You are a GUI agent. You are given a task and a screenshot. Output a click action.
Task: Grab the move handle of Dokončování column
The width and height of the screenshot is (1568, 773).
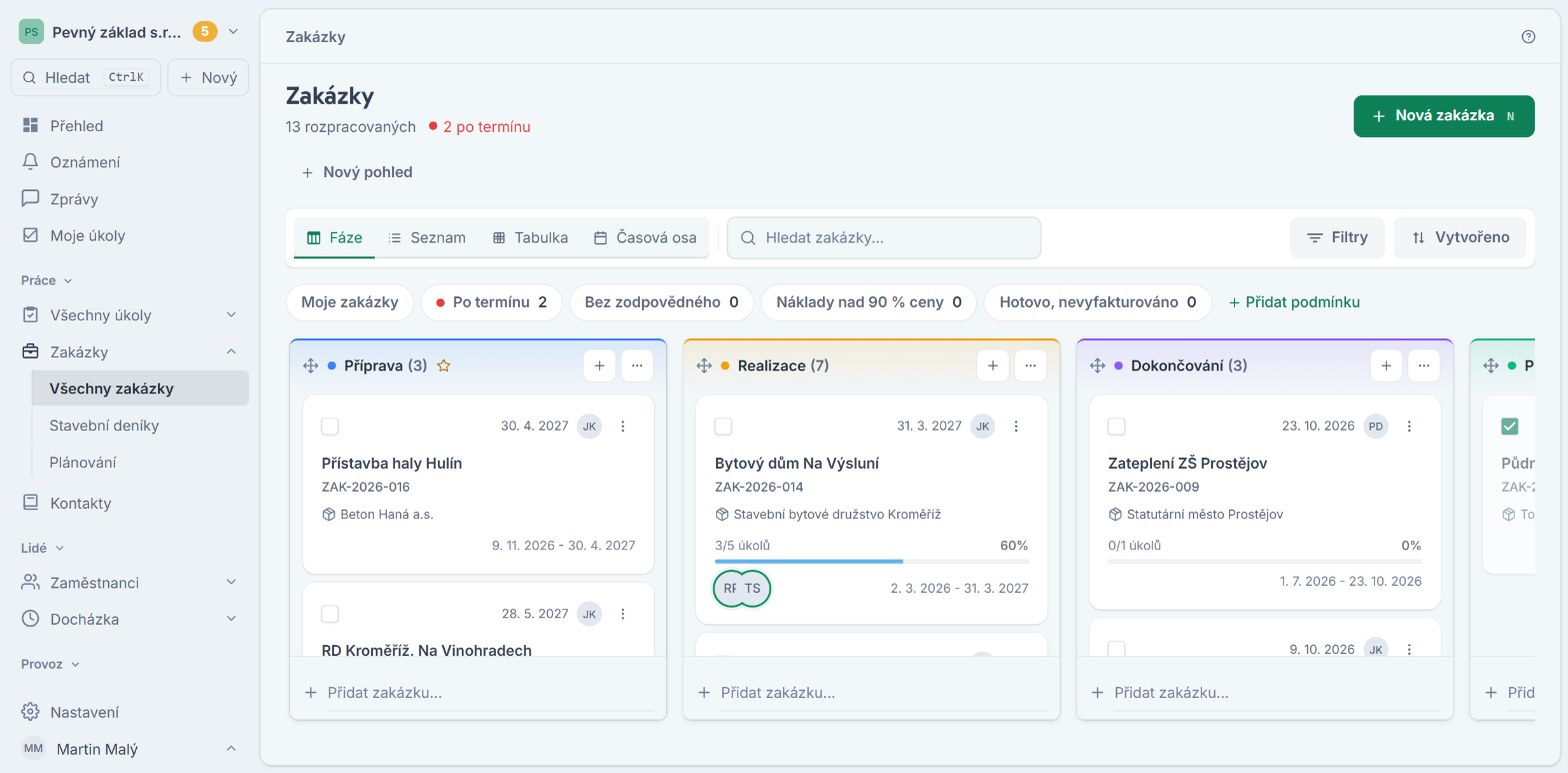(1097, 366)
